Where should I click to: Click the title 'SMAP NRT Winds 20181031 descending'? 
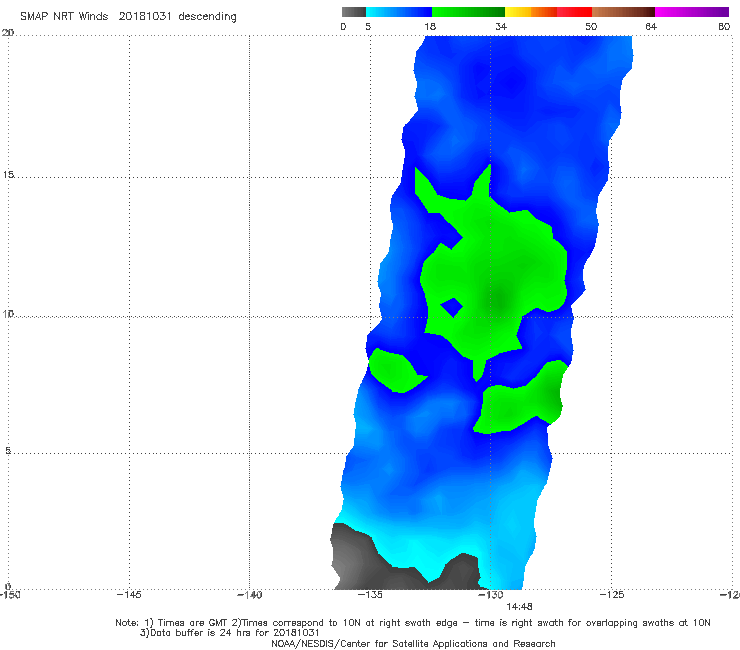pos(128,17)
